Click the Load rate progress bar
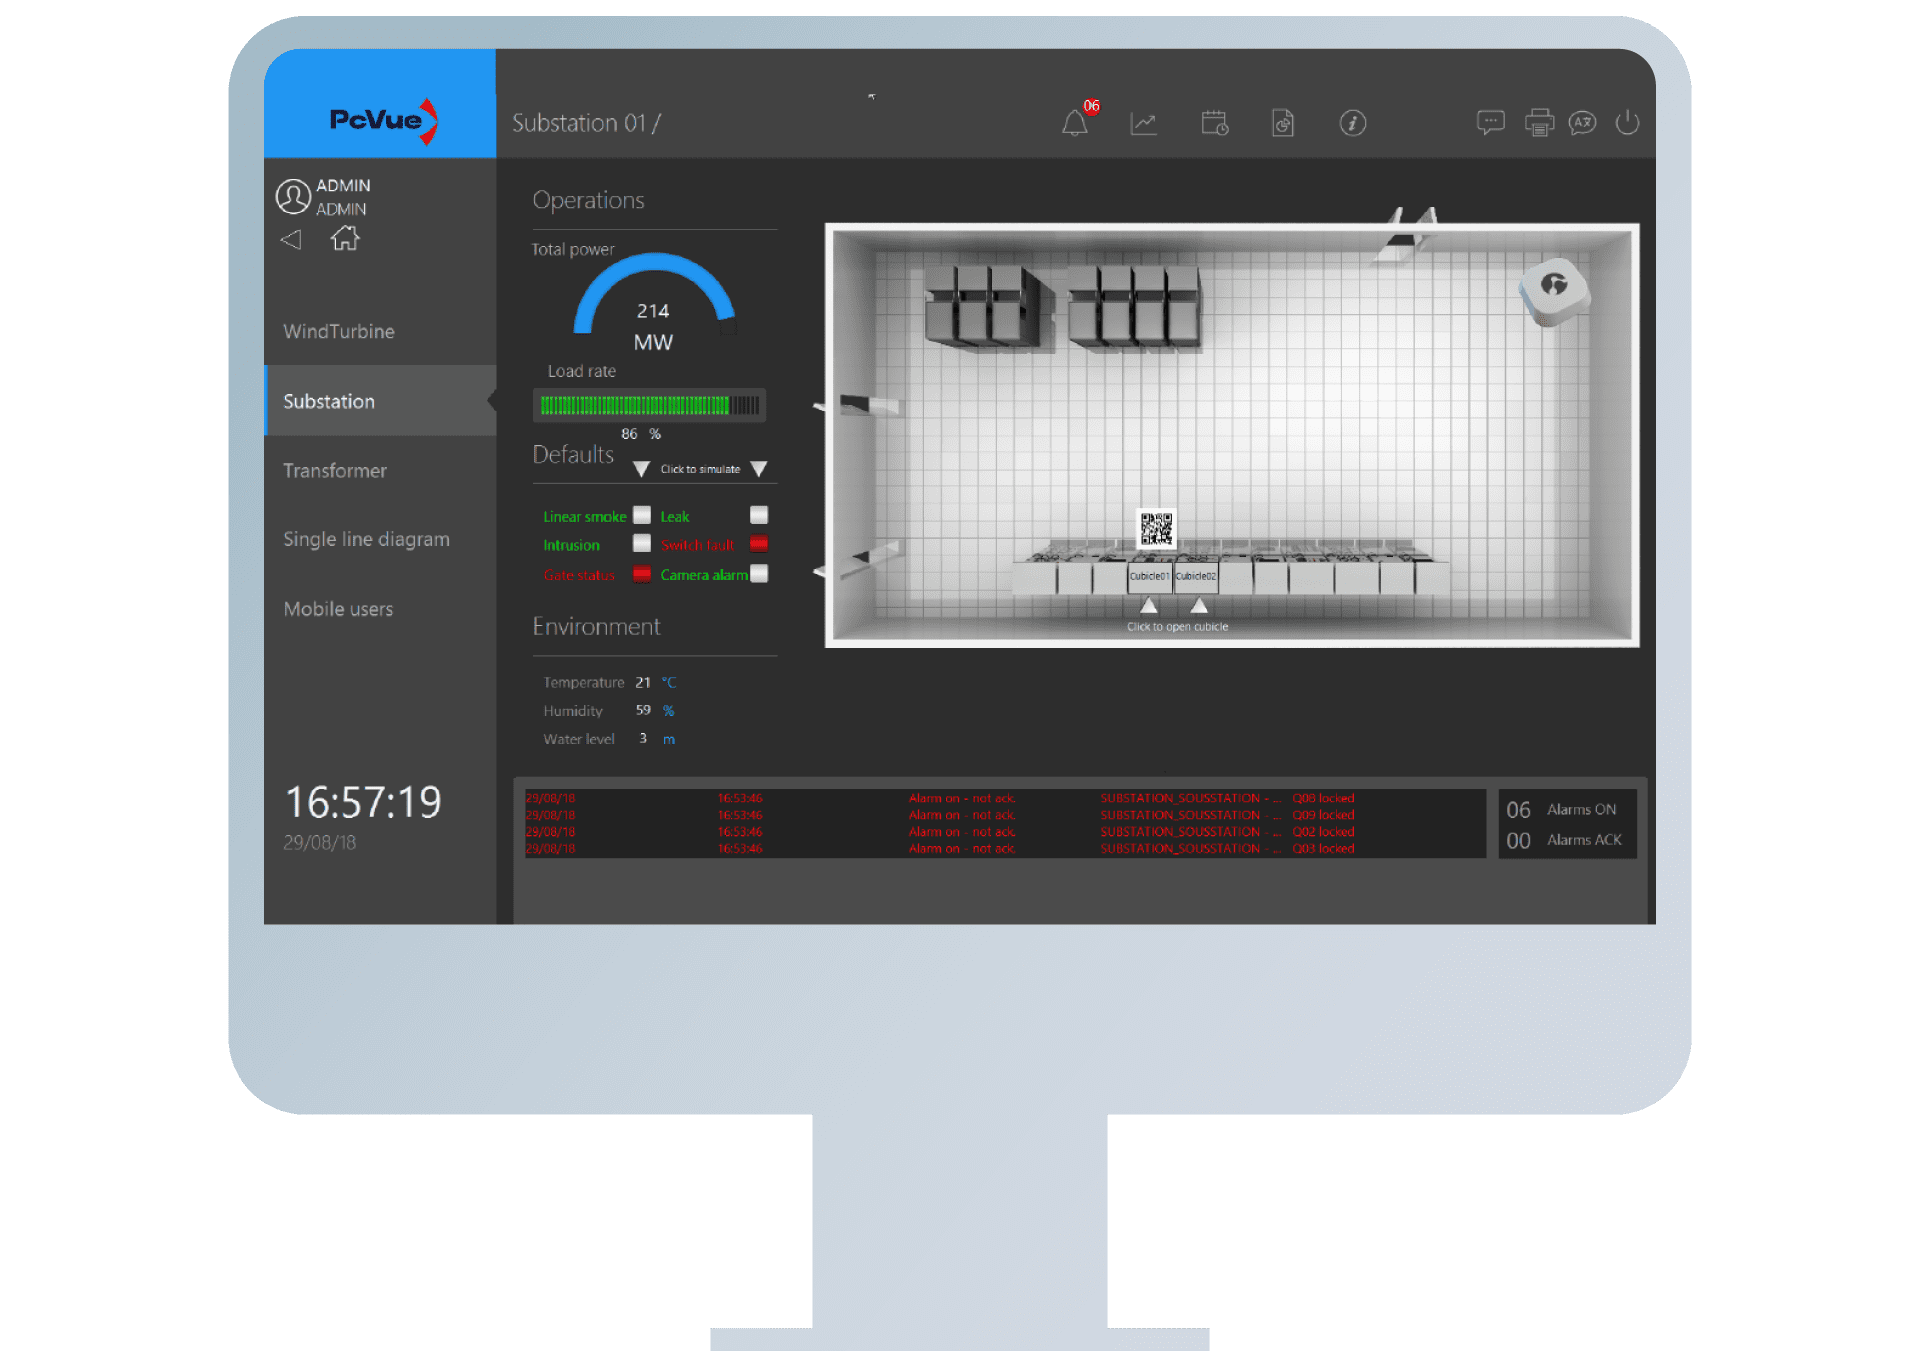The image size is (1920, 1367). 649,405
